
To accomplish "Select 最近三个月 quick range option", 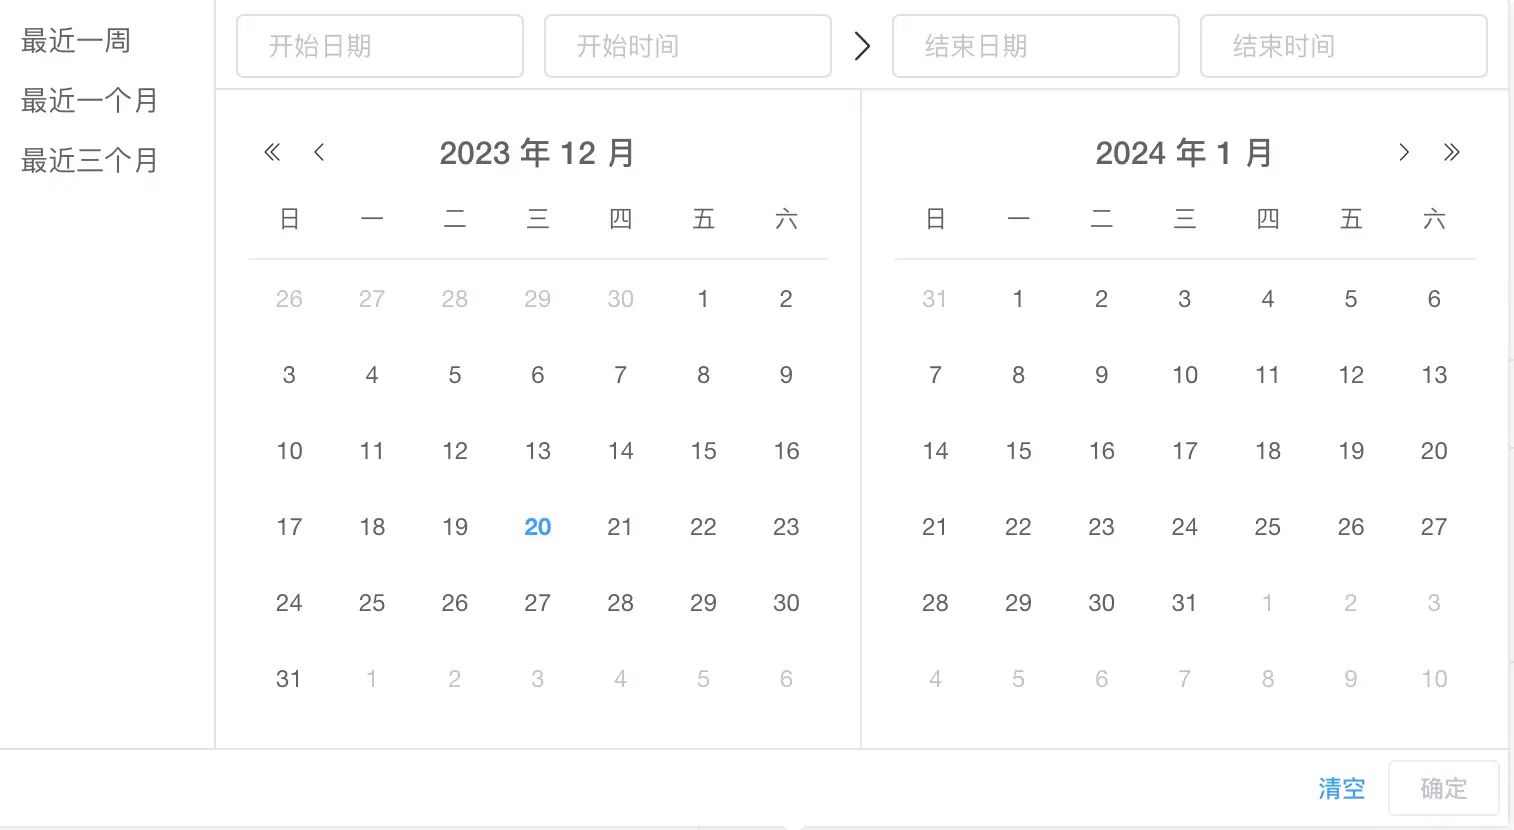I will coord(88,160).
